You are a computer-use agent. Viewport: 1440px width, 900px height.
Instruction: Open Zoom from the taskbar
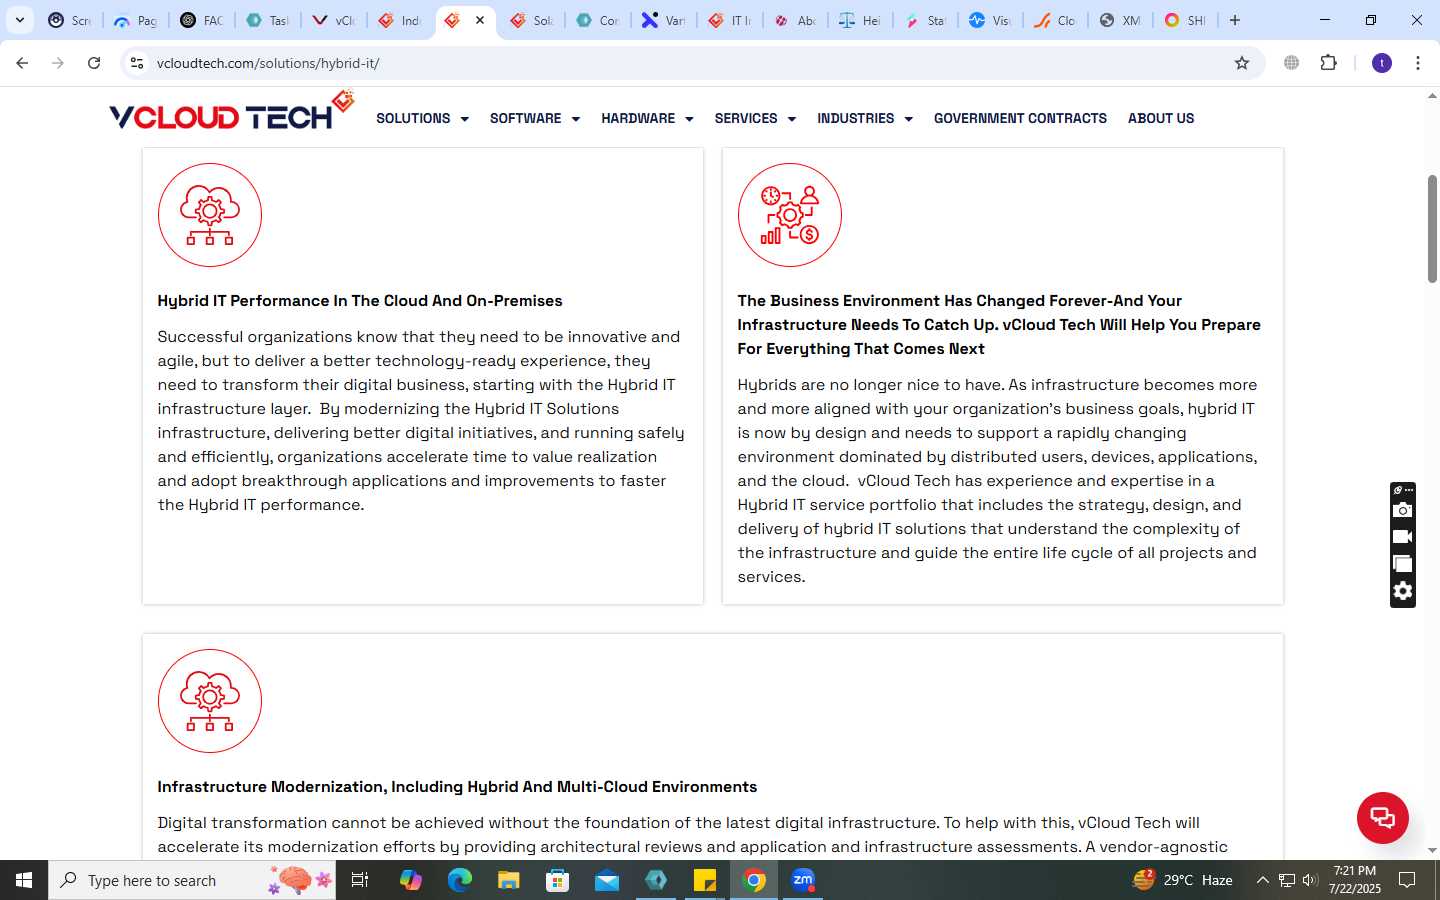tap(803, 880)
